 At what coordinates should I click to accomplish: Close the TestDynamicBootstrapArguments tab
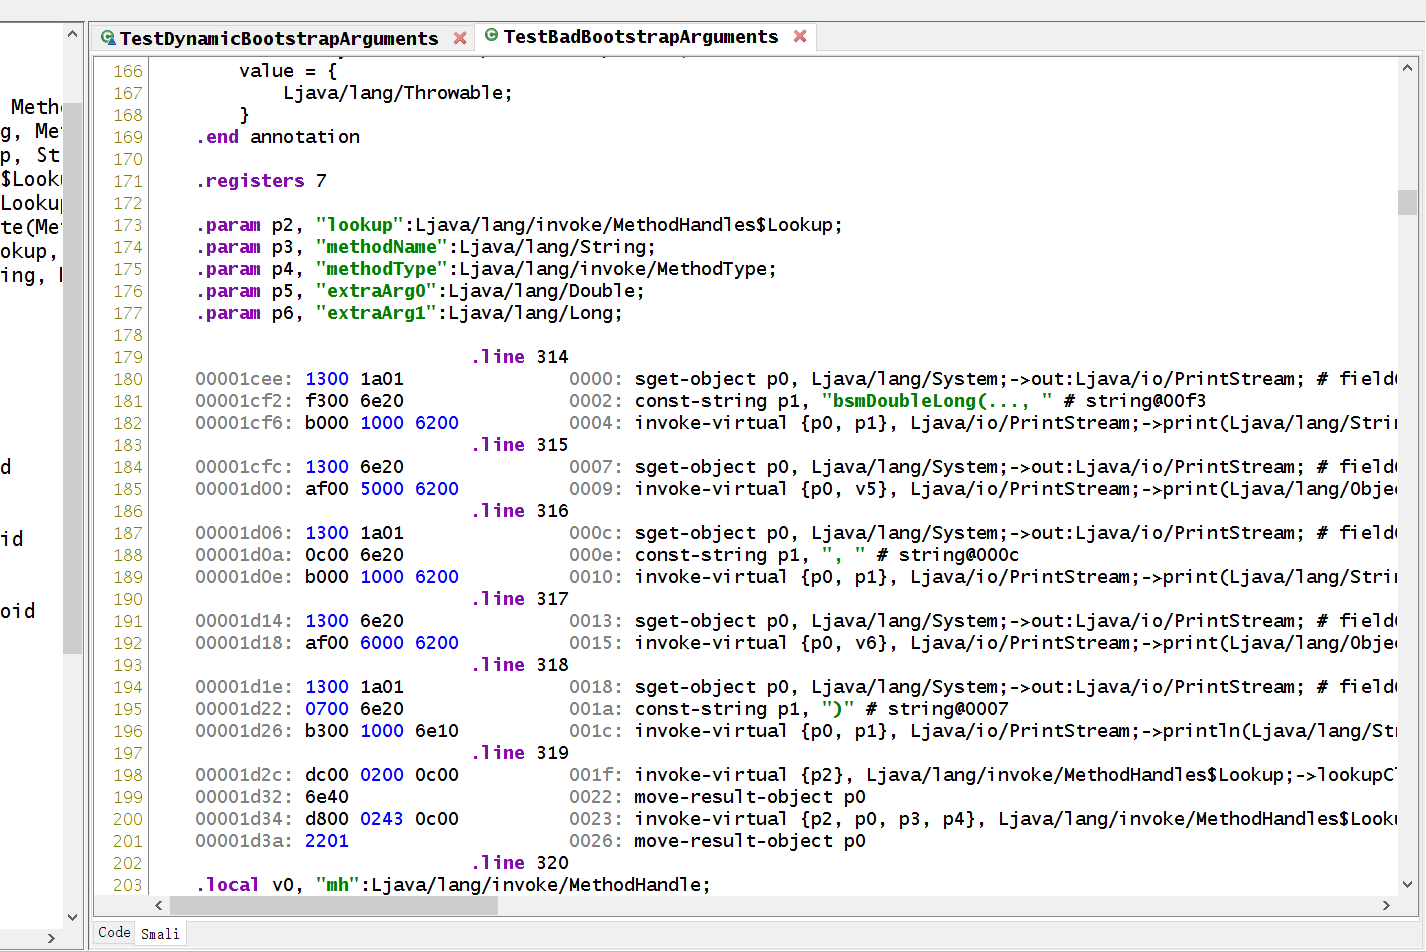pyautogui.click(x=460, y=38)
